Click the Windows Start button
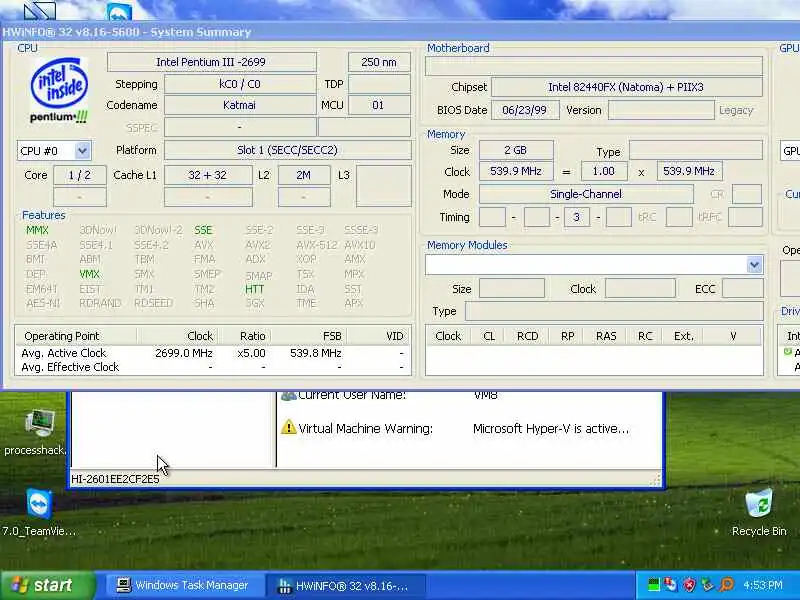The image size is (800, 600). pos(48,585)
